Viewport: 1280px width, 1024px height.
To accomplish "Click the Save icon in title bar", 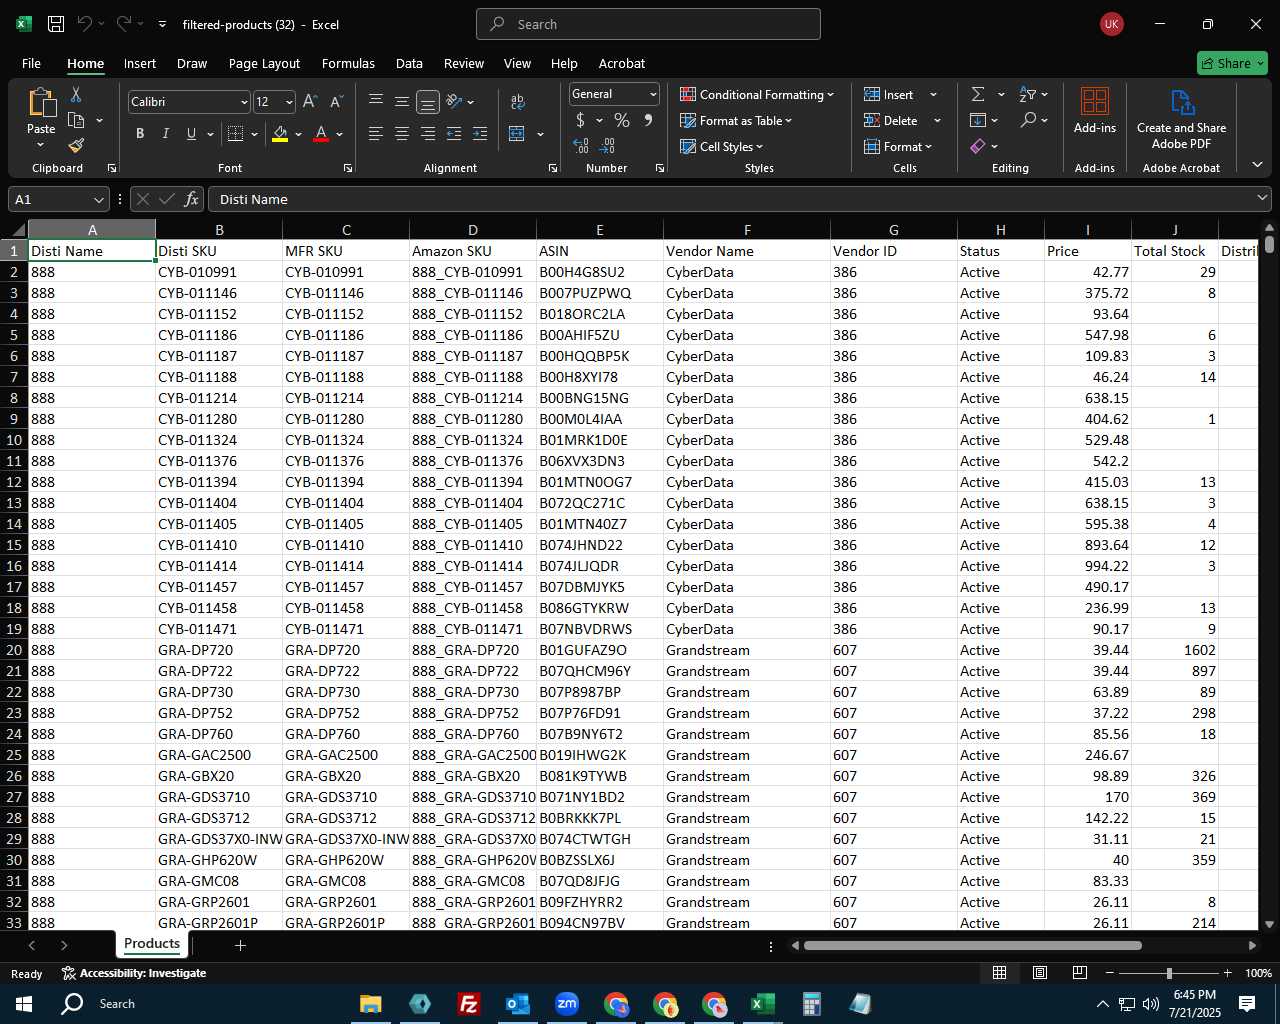I will pyautogui.click(x=56, y=24).
